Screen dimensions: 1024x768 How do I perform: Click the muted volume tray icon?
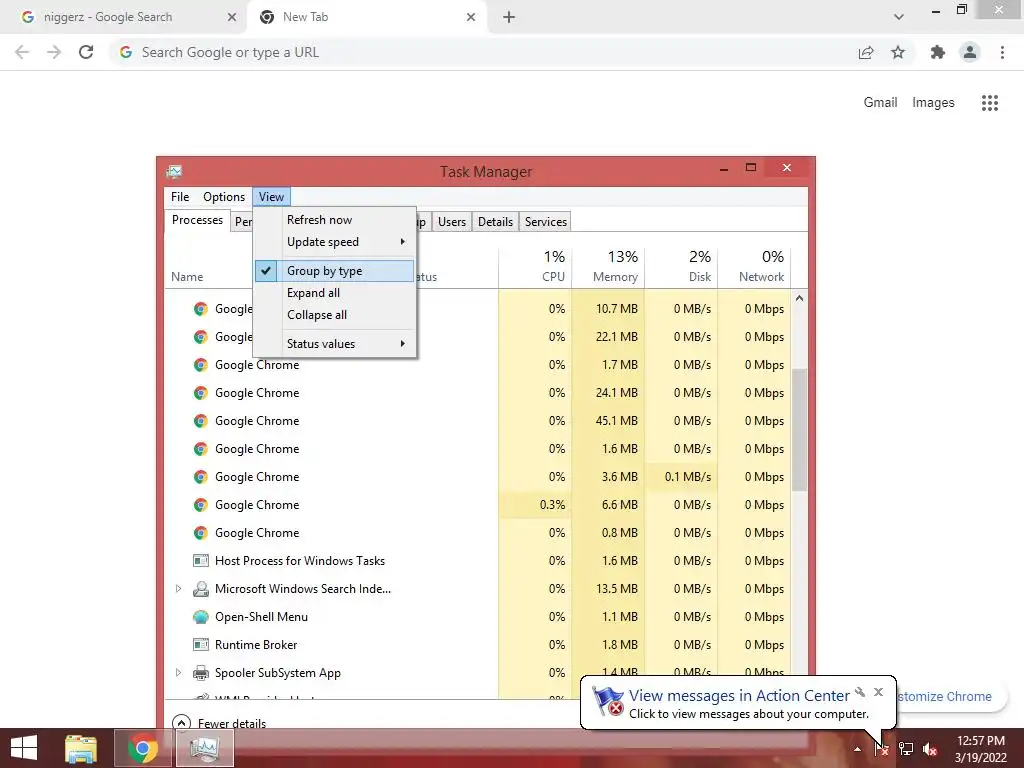(x=930, y=749)
